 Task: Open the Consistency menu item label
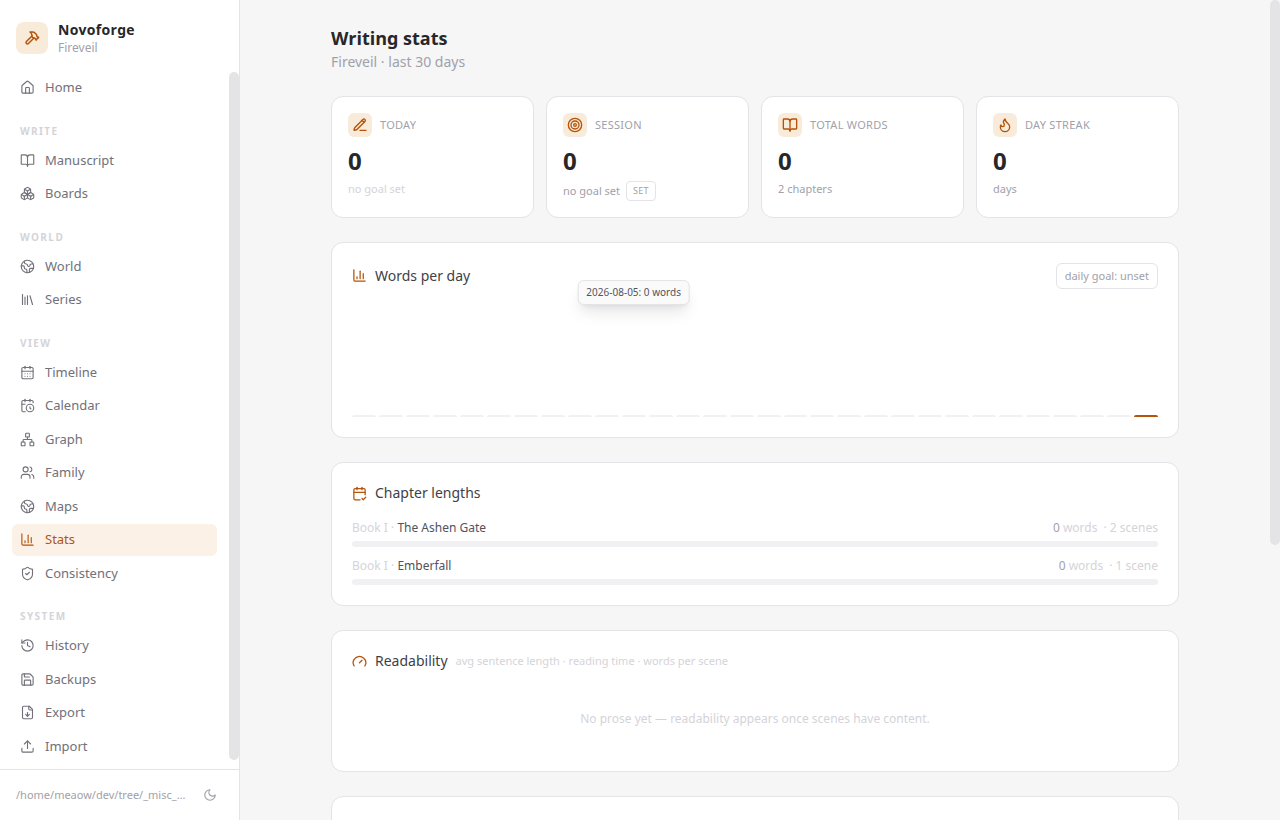[x=81, y=573]
